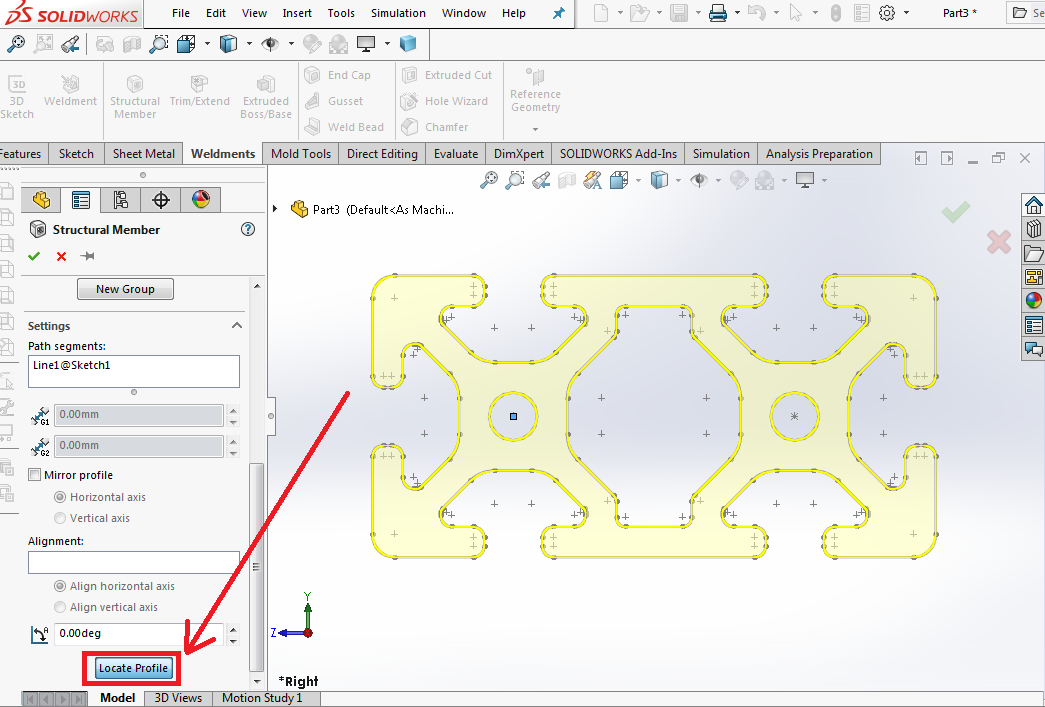Click the Extruded Boss/Base tool
The width and height of the screenshot is (1045, 707).
(266, 97)
